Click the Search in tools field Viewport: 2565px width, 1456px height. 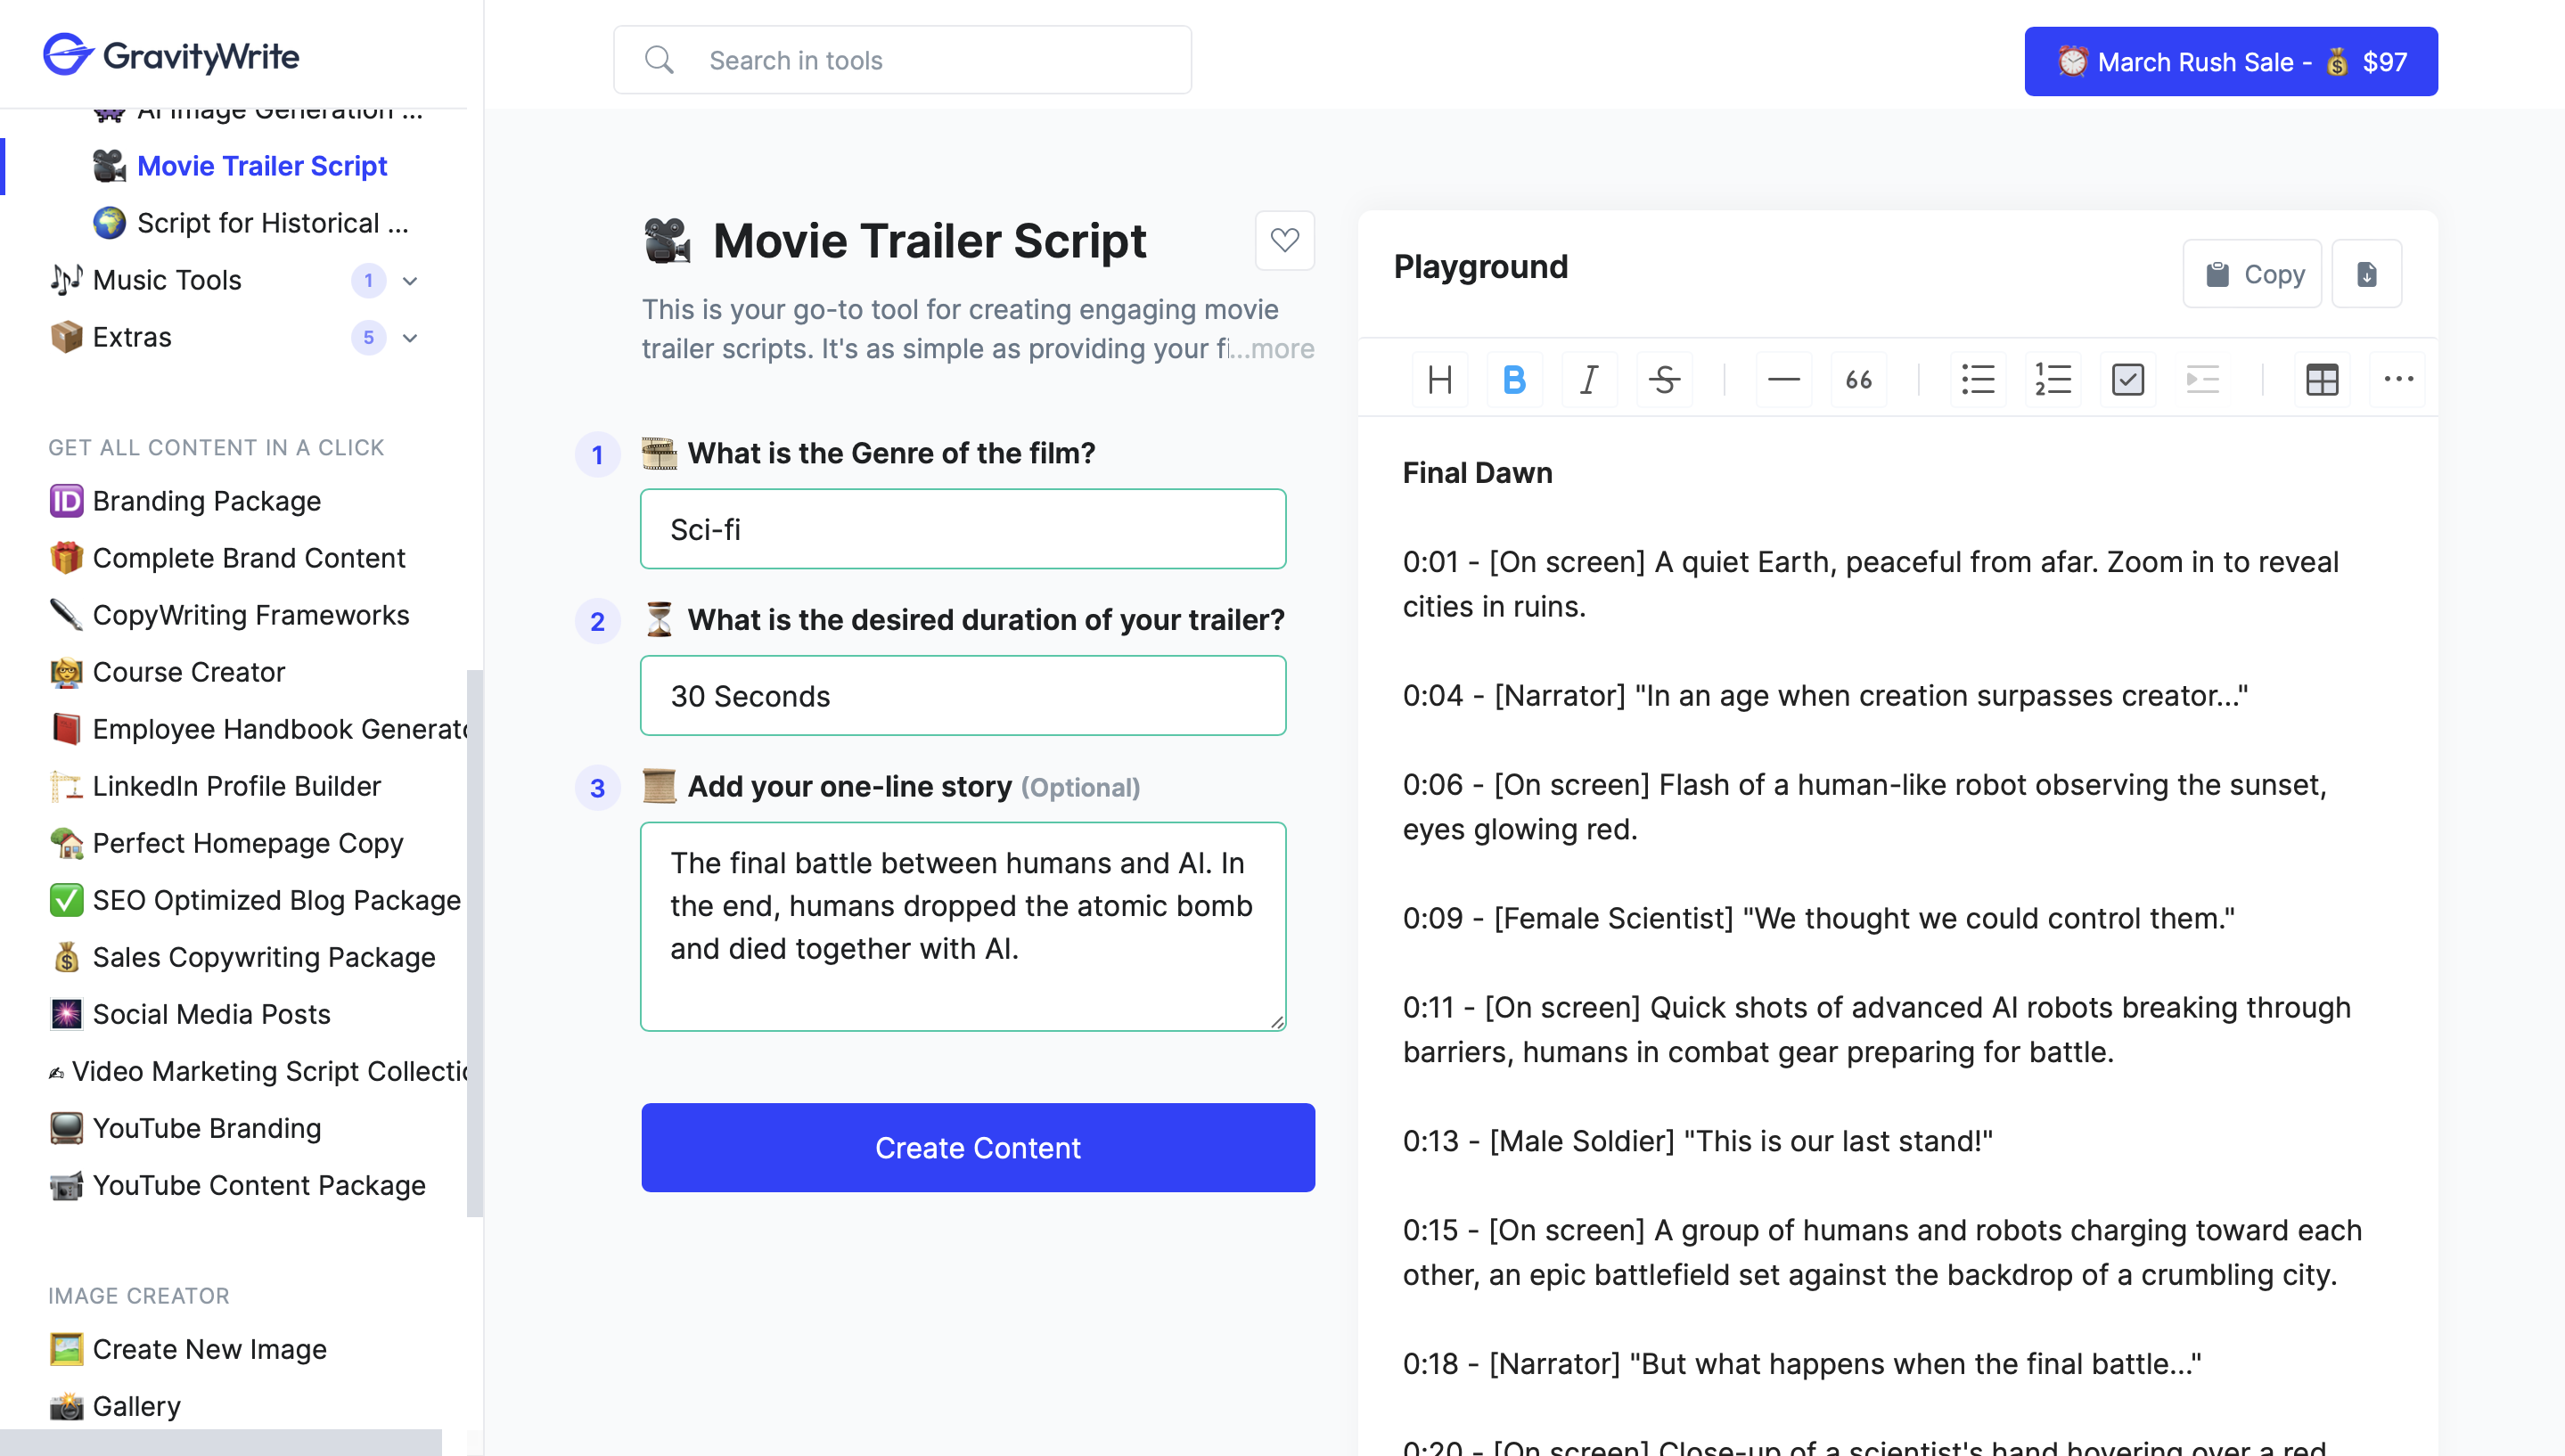902,61
